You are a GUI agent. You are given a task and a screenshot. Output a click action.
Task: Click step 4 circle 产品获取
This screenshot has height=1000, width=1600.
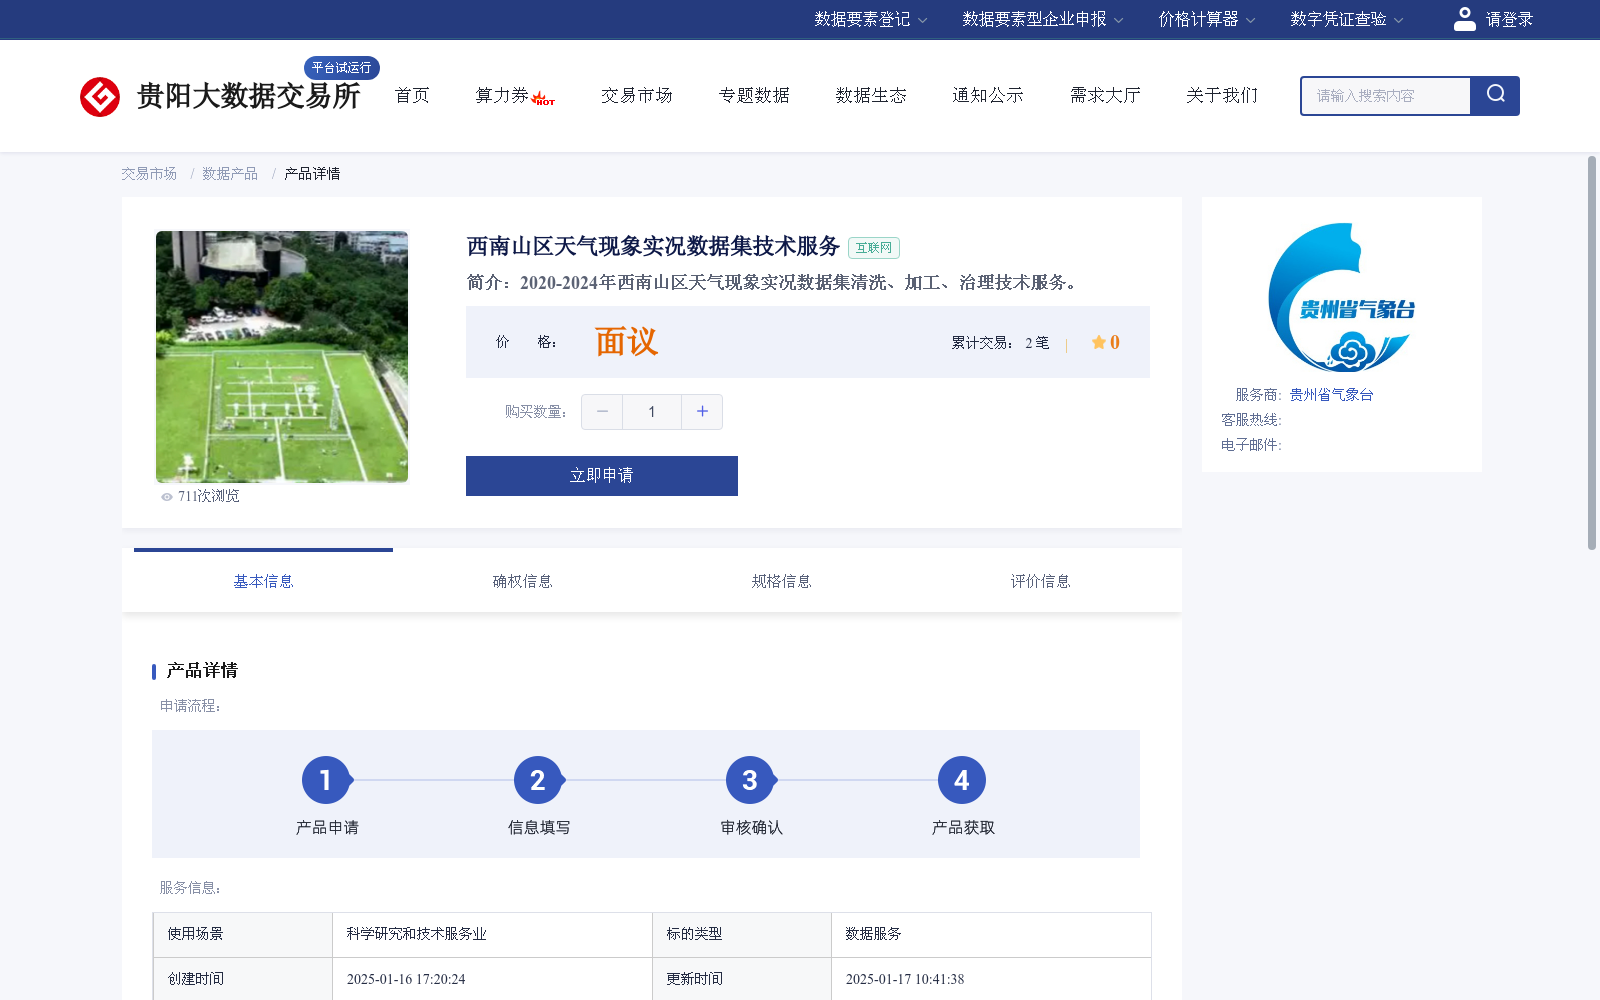click(962, 780)
